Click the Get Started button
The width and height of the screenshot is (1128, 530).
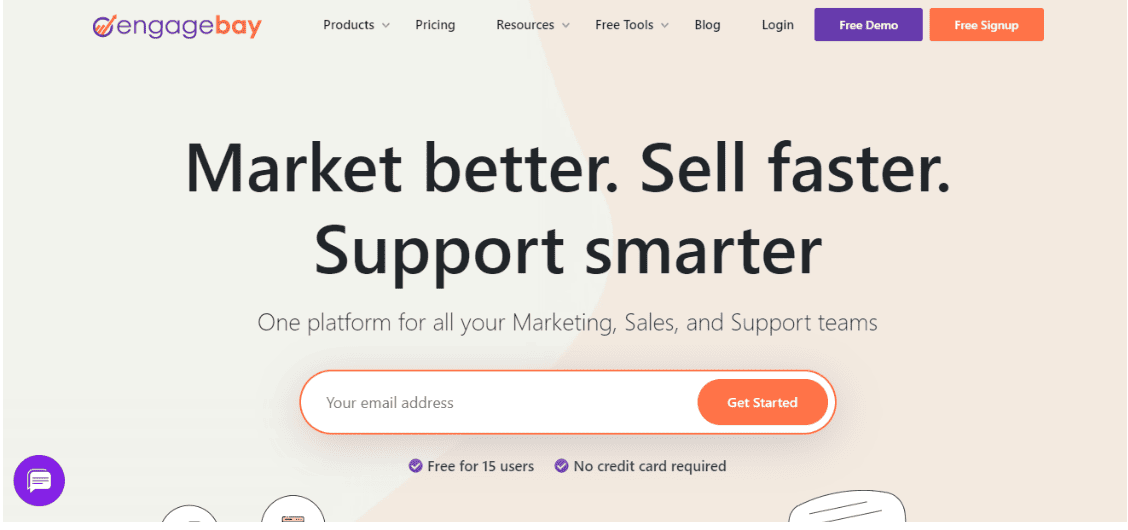point(763,403)
